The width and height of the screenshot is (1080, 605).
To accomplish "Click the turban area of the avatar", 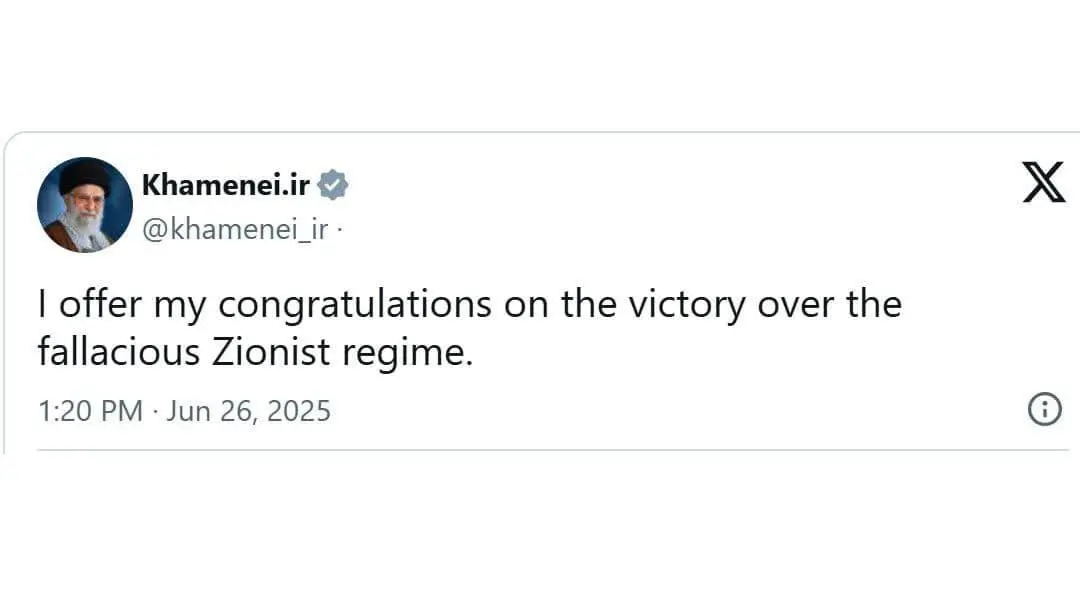I will pyautogui.click(x=86, y=176).
